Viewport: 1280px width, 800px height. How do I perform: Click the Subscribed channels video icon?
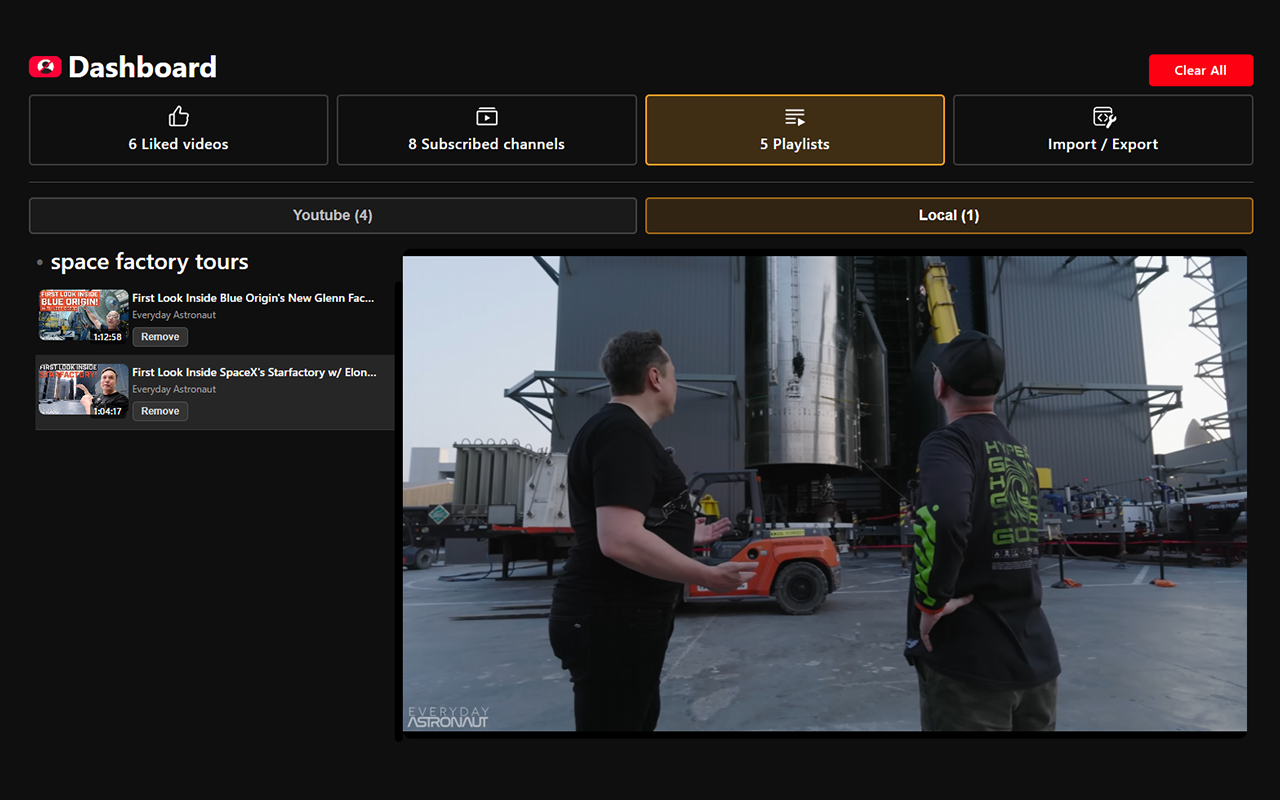486,116
